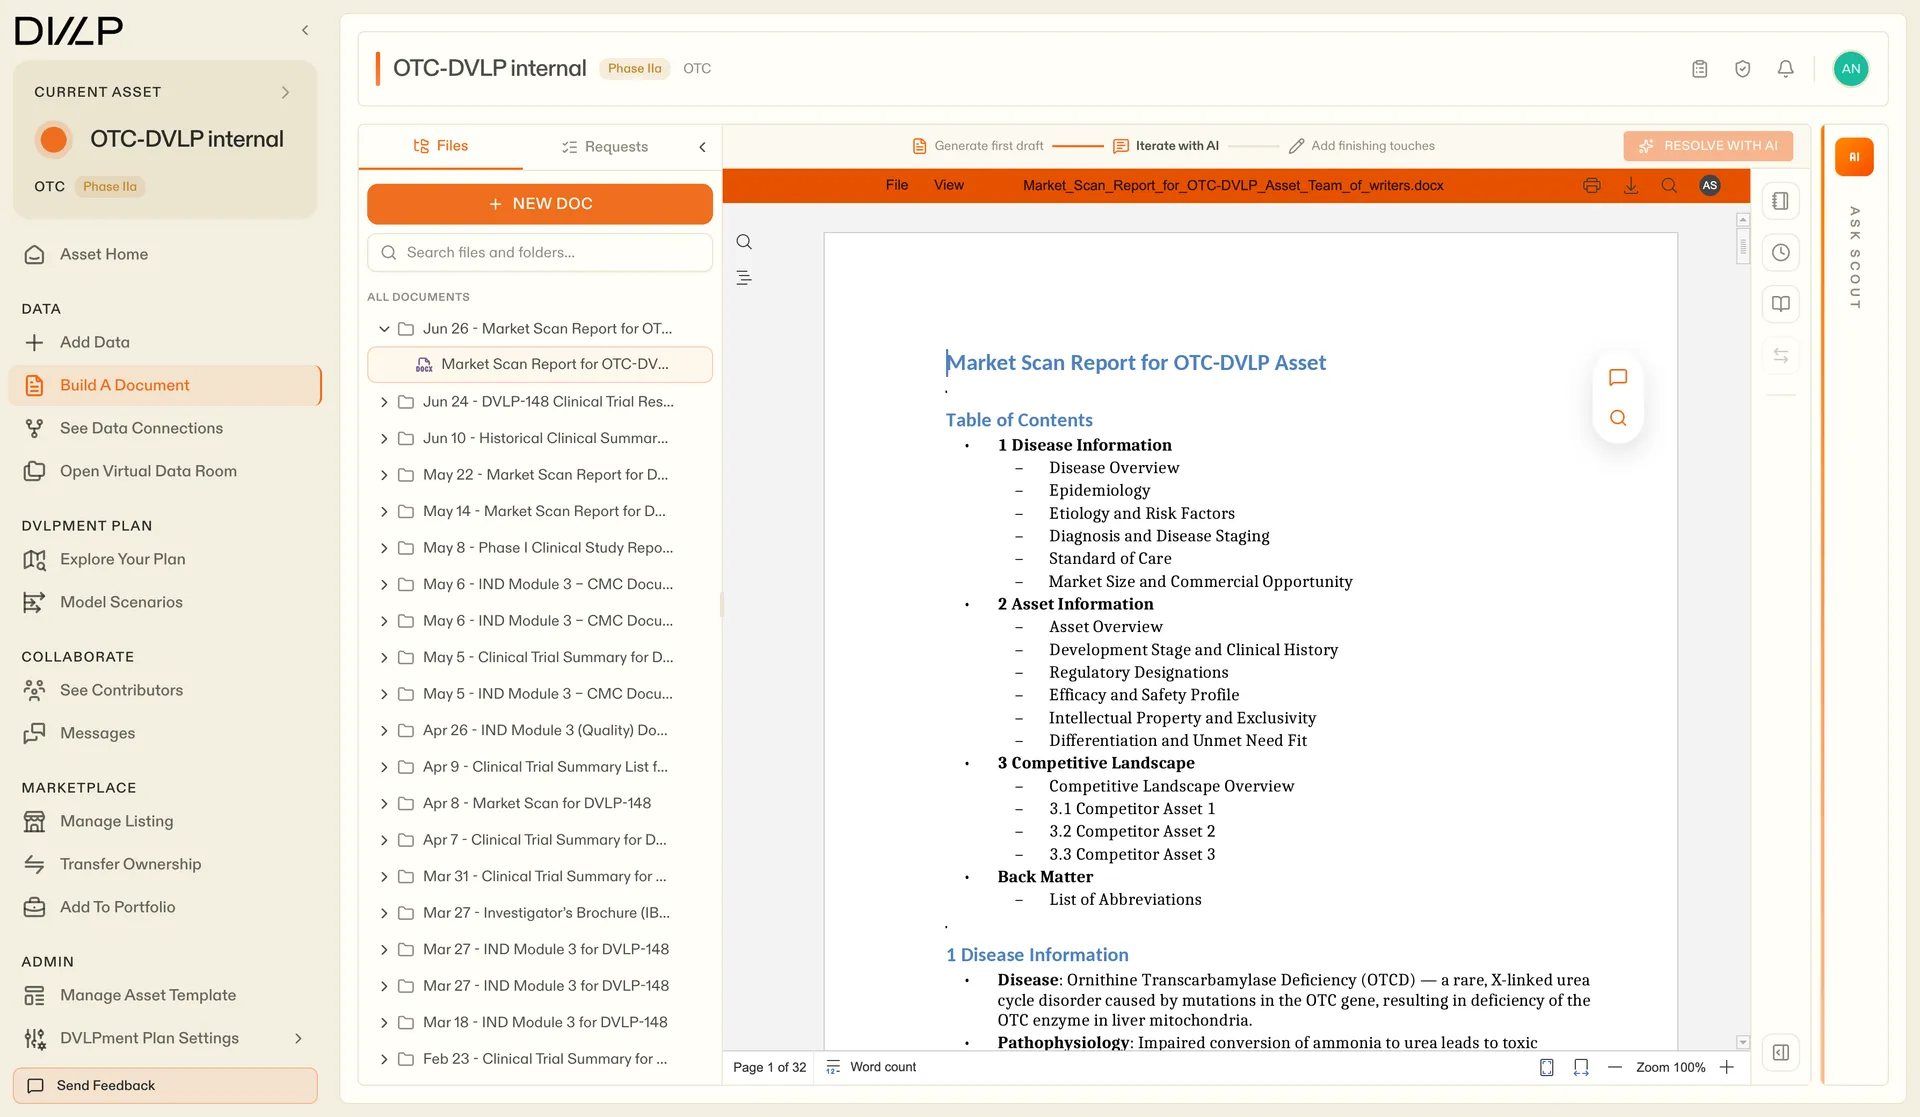This screenshot has height=1117, width=1920.
Task: Click the NEW DOC button
Action: click(540, 204)
